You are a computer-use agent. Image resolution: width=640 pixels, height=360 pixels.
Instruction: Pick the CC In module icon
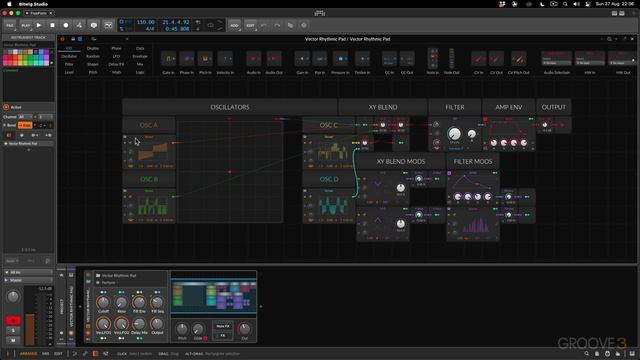click(389, 59)
